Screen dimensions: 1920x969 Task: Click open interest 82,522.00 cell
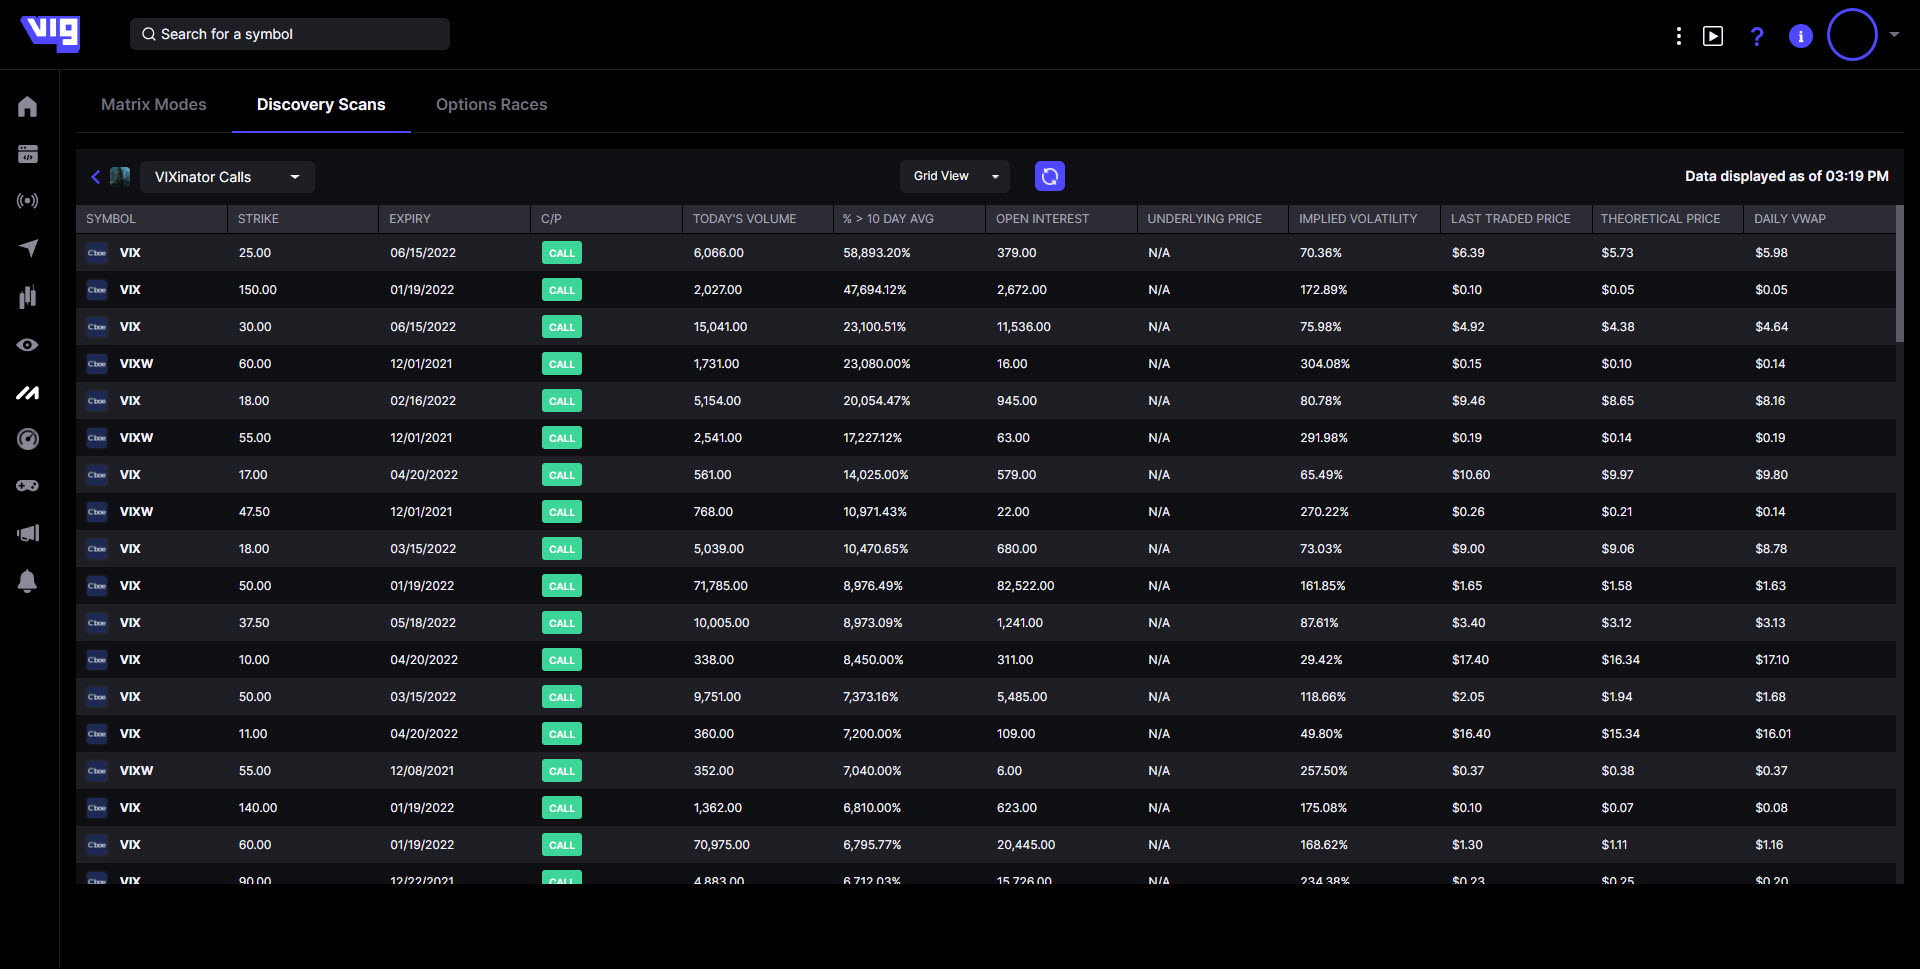click(1025, 586)
